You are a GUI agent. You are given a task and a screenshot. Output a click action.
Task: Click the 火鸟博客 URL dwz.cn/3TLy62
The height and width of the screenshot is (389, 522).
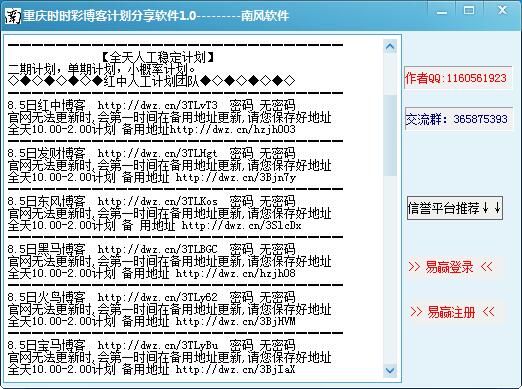point(157,297)
